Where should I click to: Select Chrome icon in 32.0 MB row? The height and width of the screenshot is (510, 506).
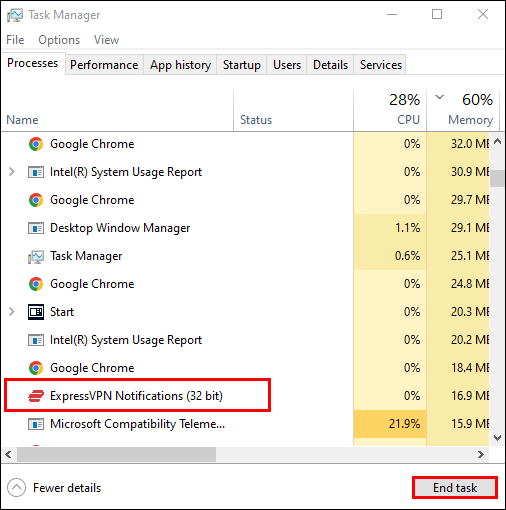click(x=36, y=144)
